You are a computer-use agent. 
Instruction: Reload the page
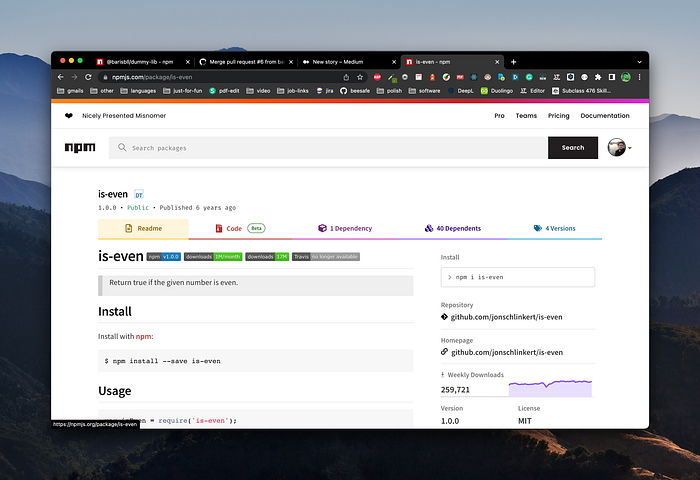(x=88, y=77)
